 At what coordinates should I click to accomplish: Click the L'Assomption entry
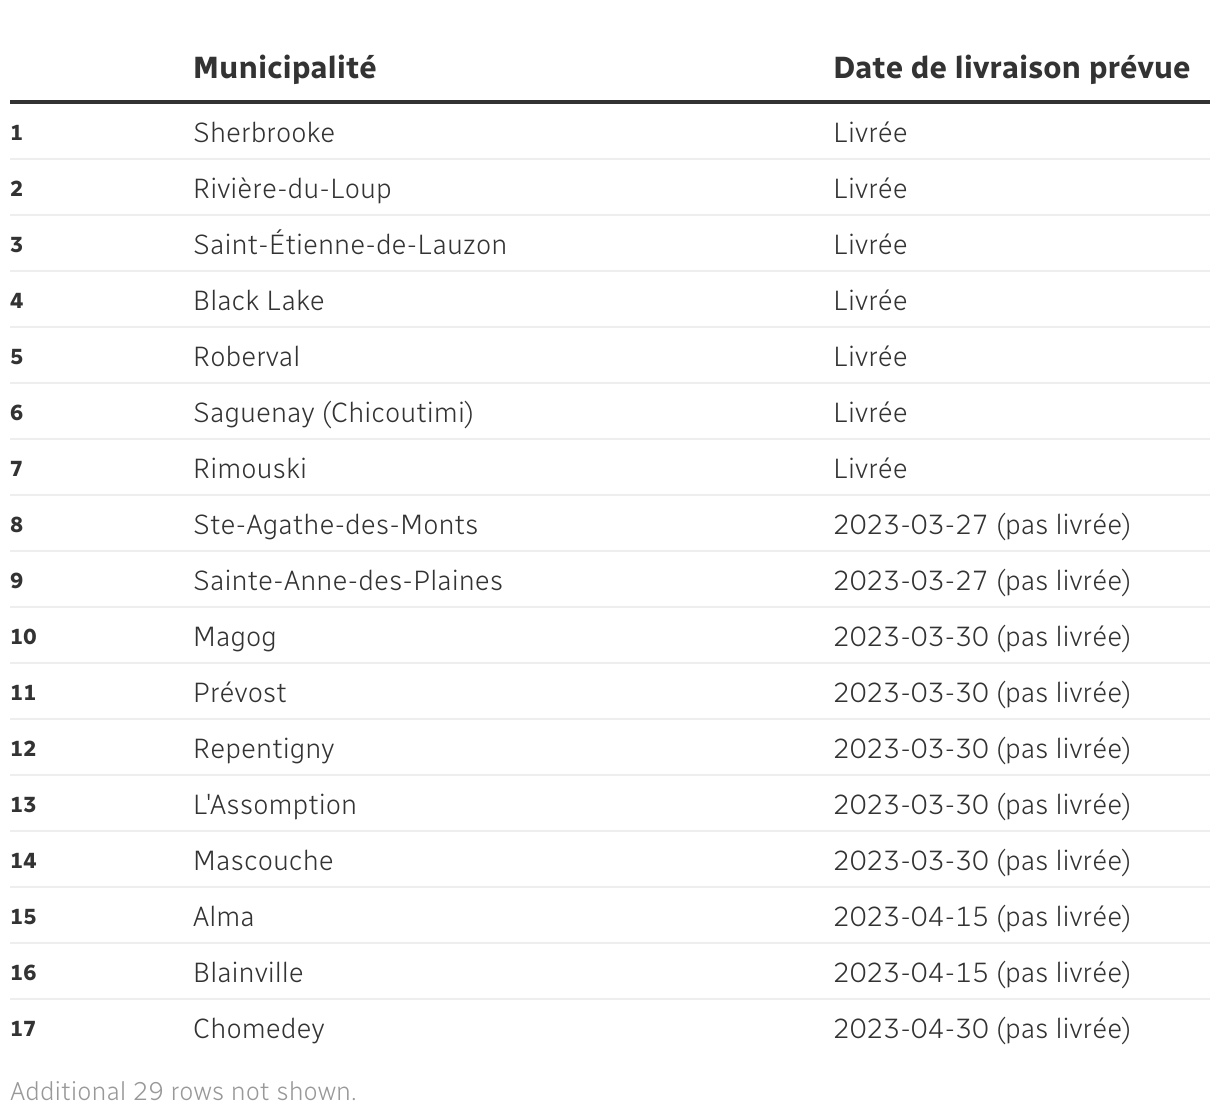[275, 805]
